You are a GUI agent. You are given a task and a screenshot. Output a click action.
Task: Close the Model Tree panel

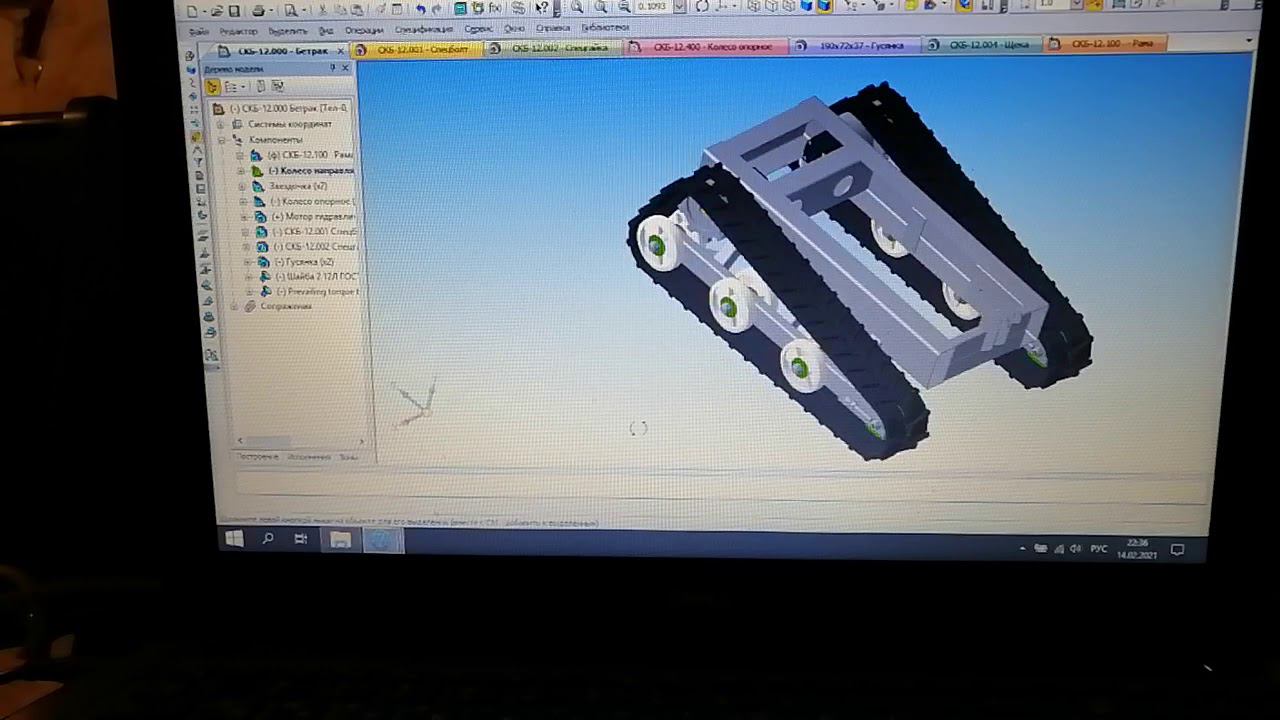[345, 68]
